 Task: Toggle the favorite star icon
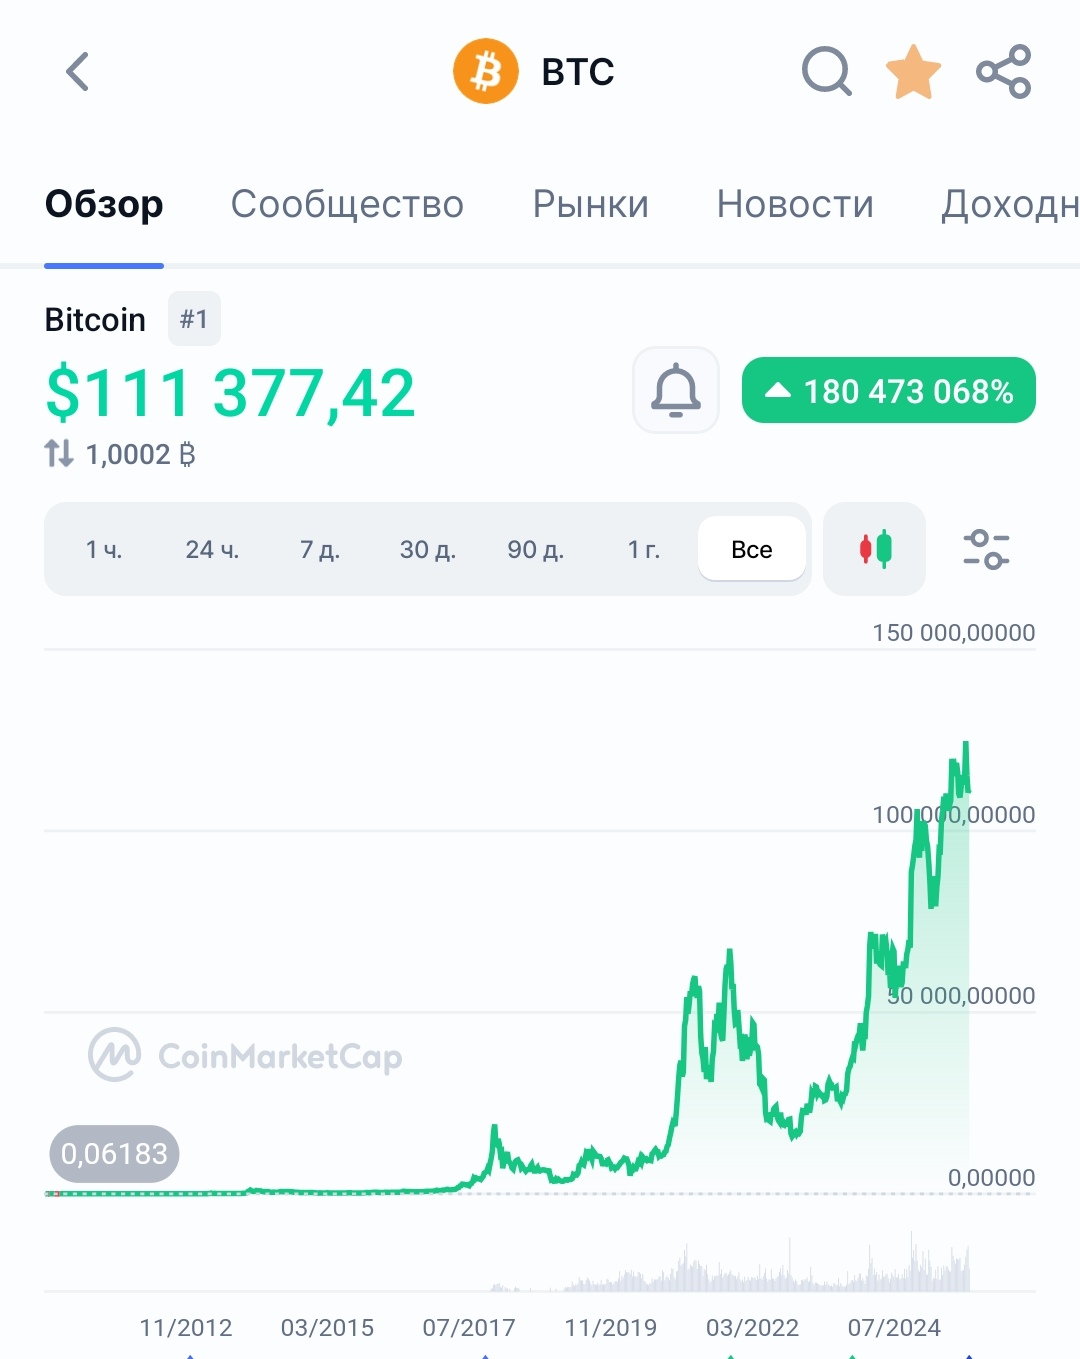914,72
